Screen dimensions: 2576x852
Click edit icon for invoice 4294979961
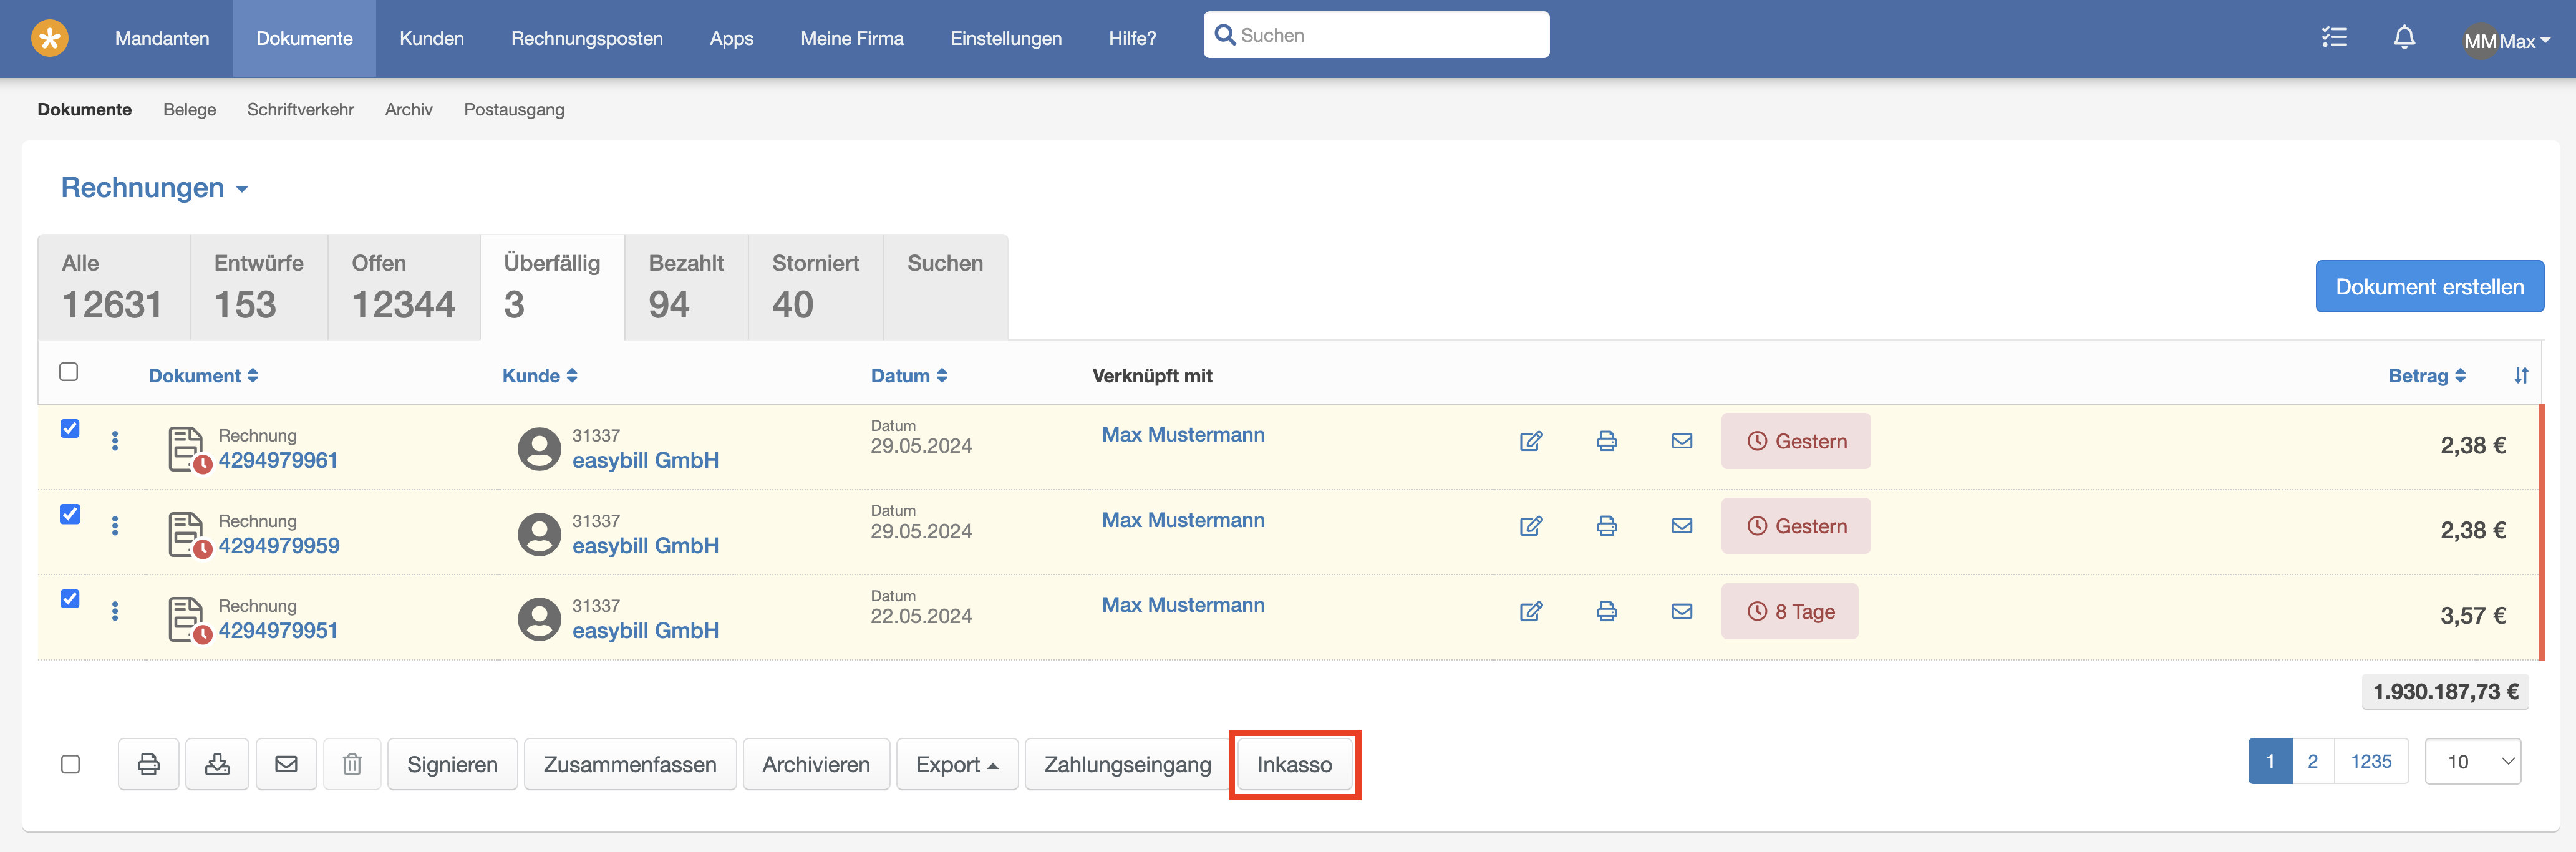1530,441
